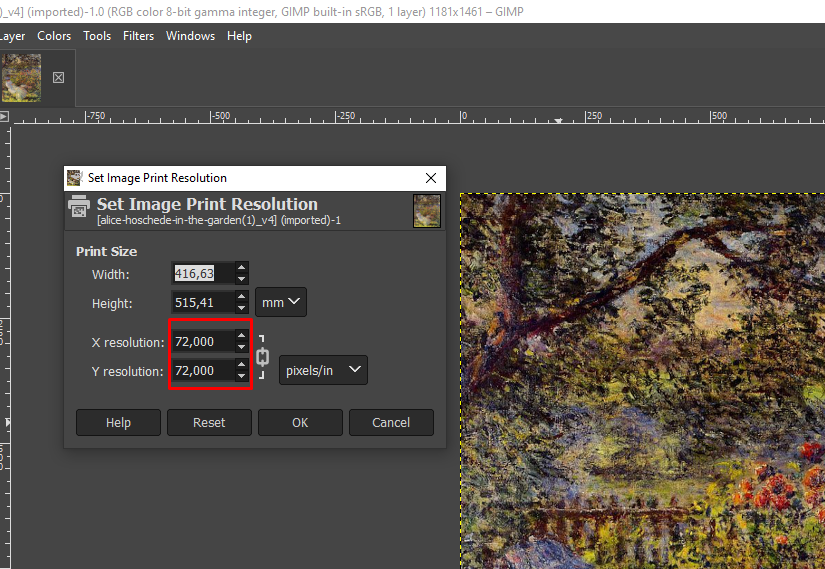The image size is (825, 569).
Task: Click the Height input field
Action: click(203, 302)
